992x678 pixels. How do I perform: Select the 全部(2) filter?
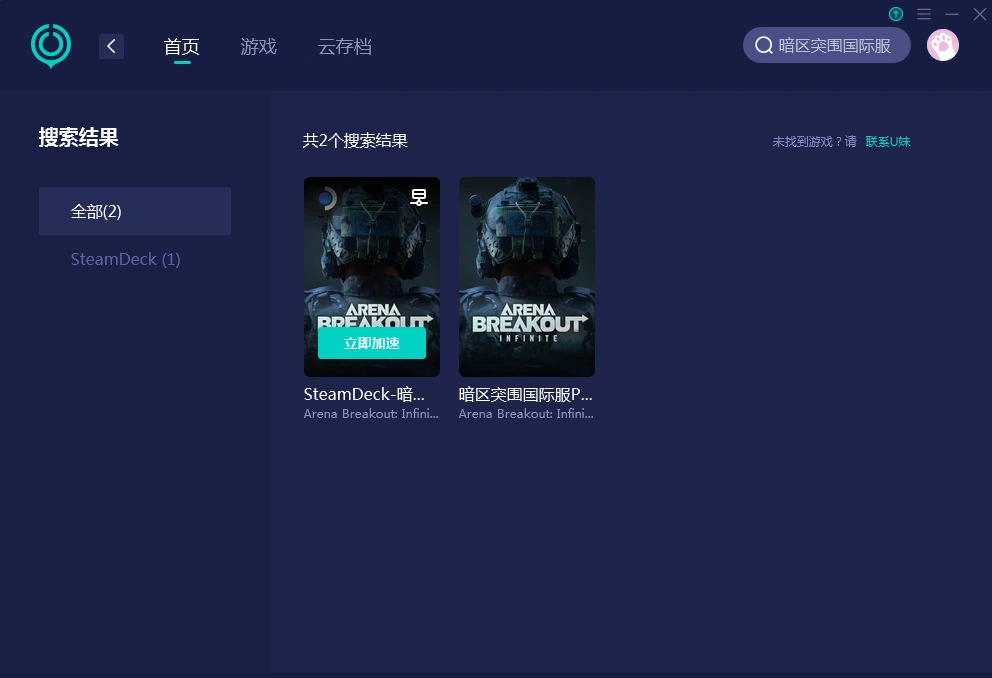click(135, 211)
